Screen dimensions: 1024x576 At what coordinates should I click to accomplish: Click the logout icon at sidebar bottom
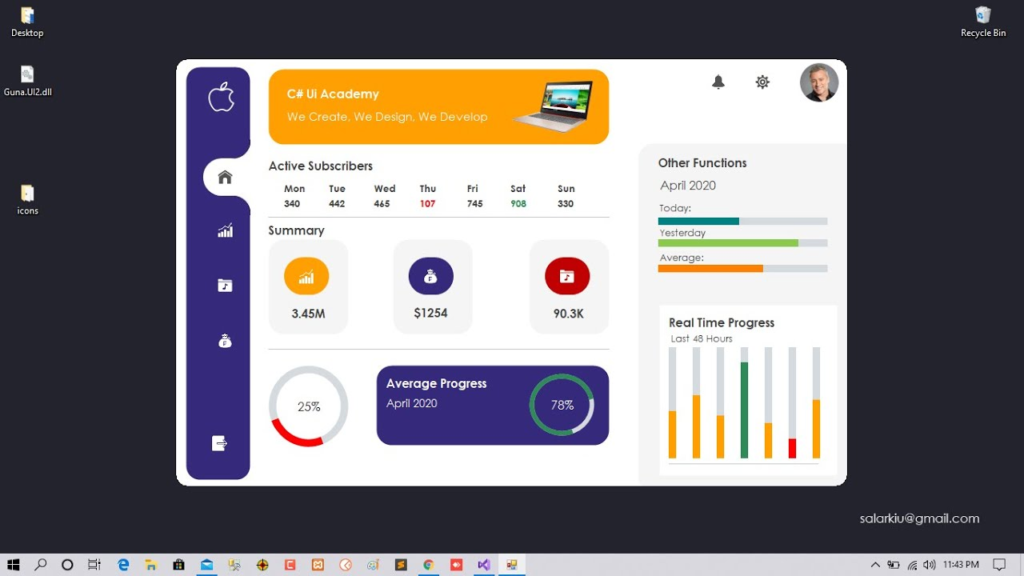[219, 443]
